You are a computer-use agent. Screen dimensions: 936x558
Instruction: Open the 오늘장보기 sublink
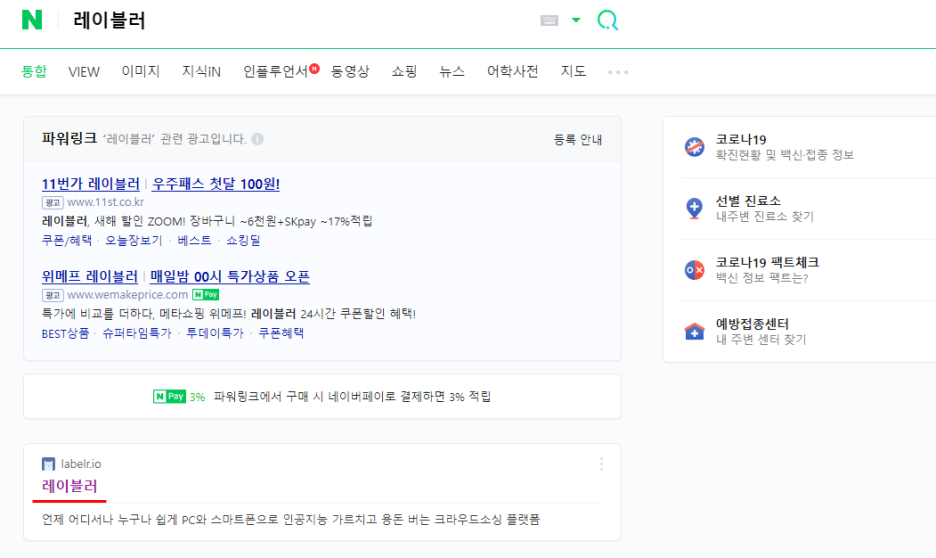134,241
